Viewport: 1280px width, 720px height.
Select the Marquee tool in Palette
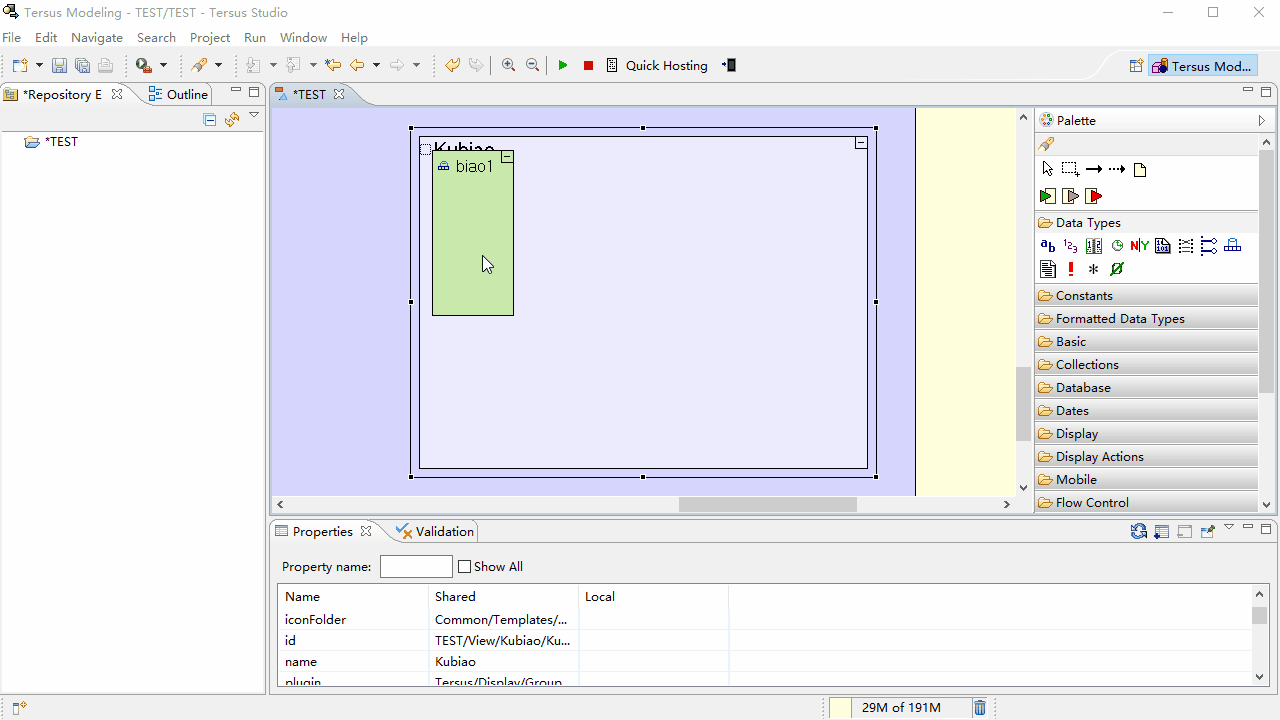(x=1070, y=169)
